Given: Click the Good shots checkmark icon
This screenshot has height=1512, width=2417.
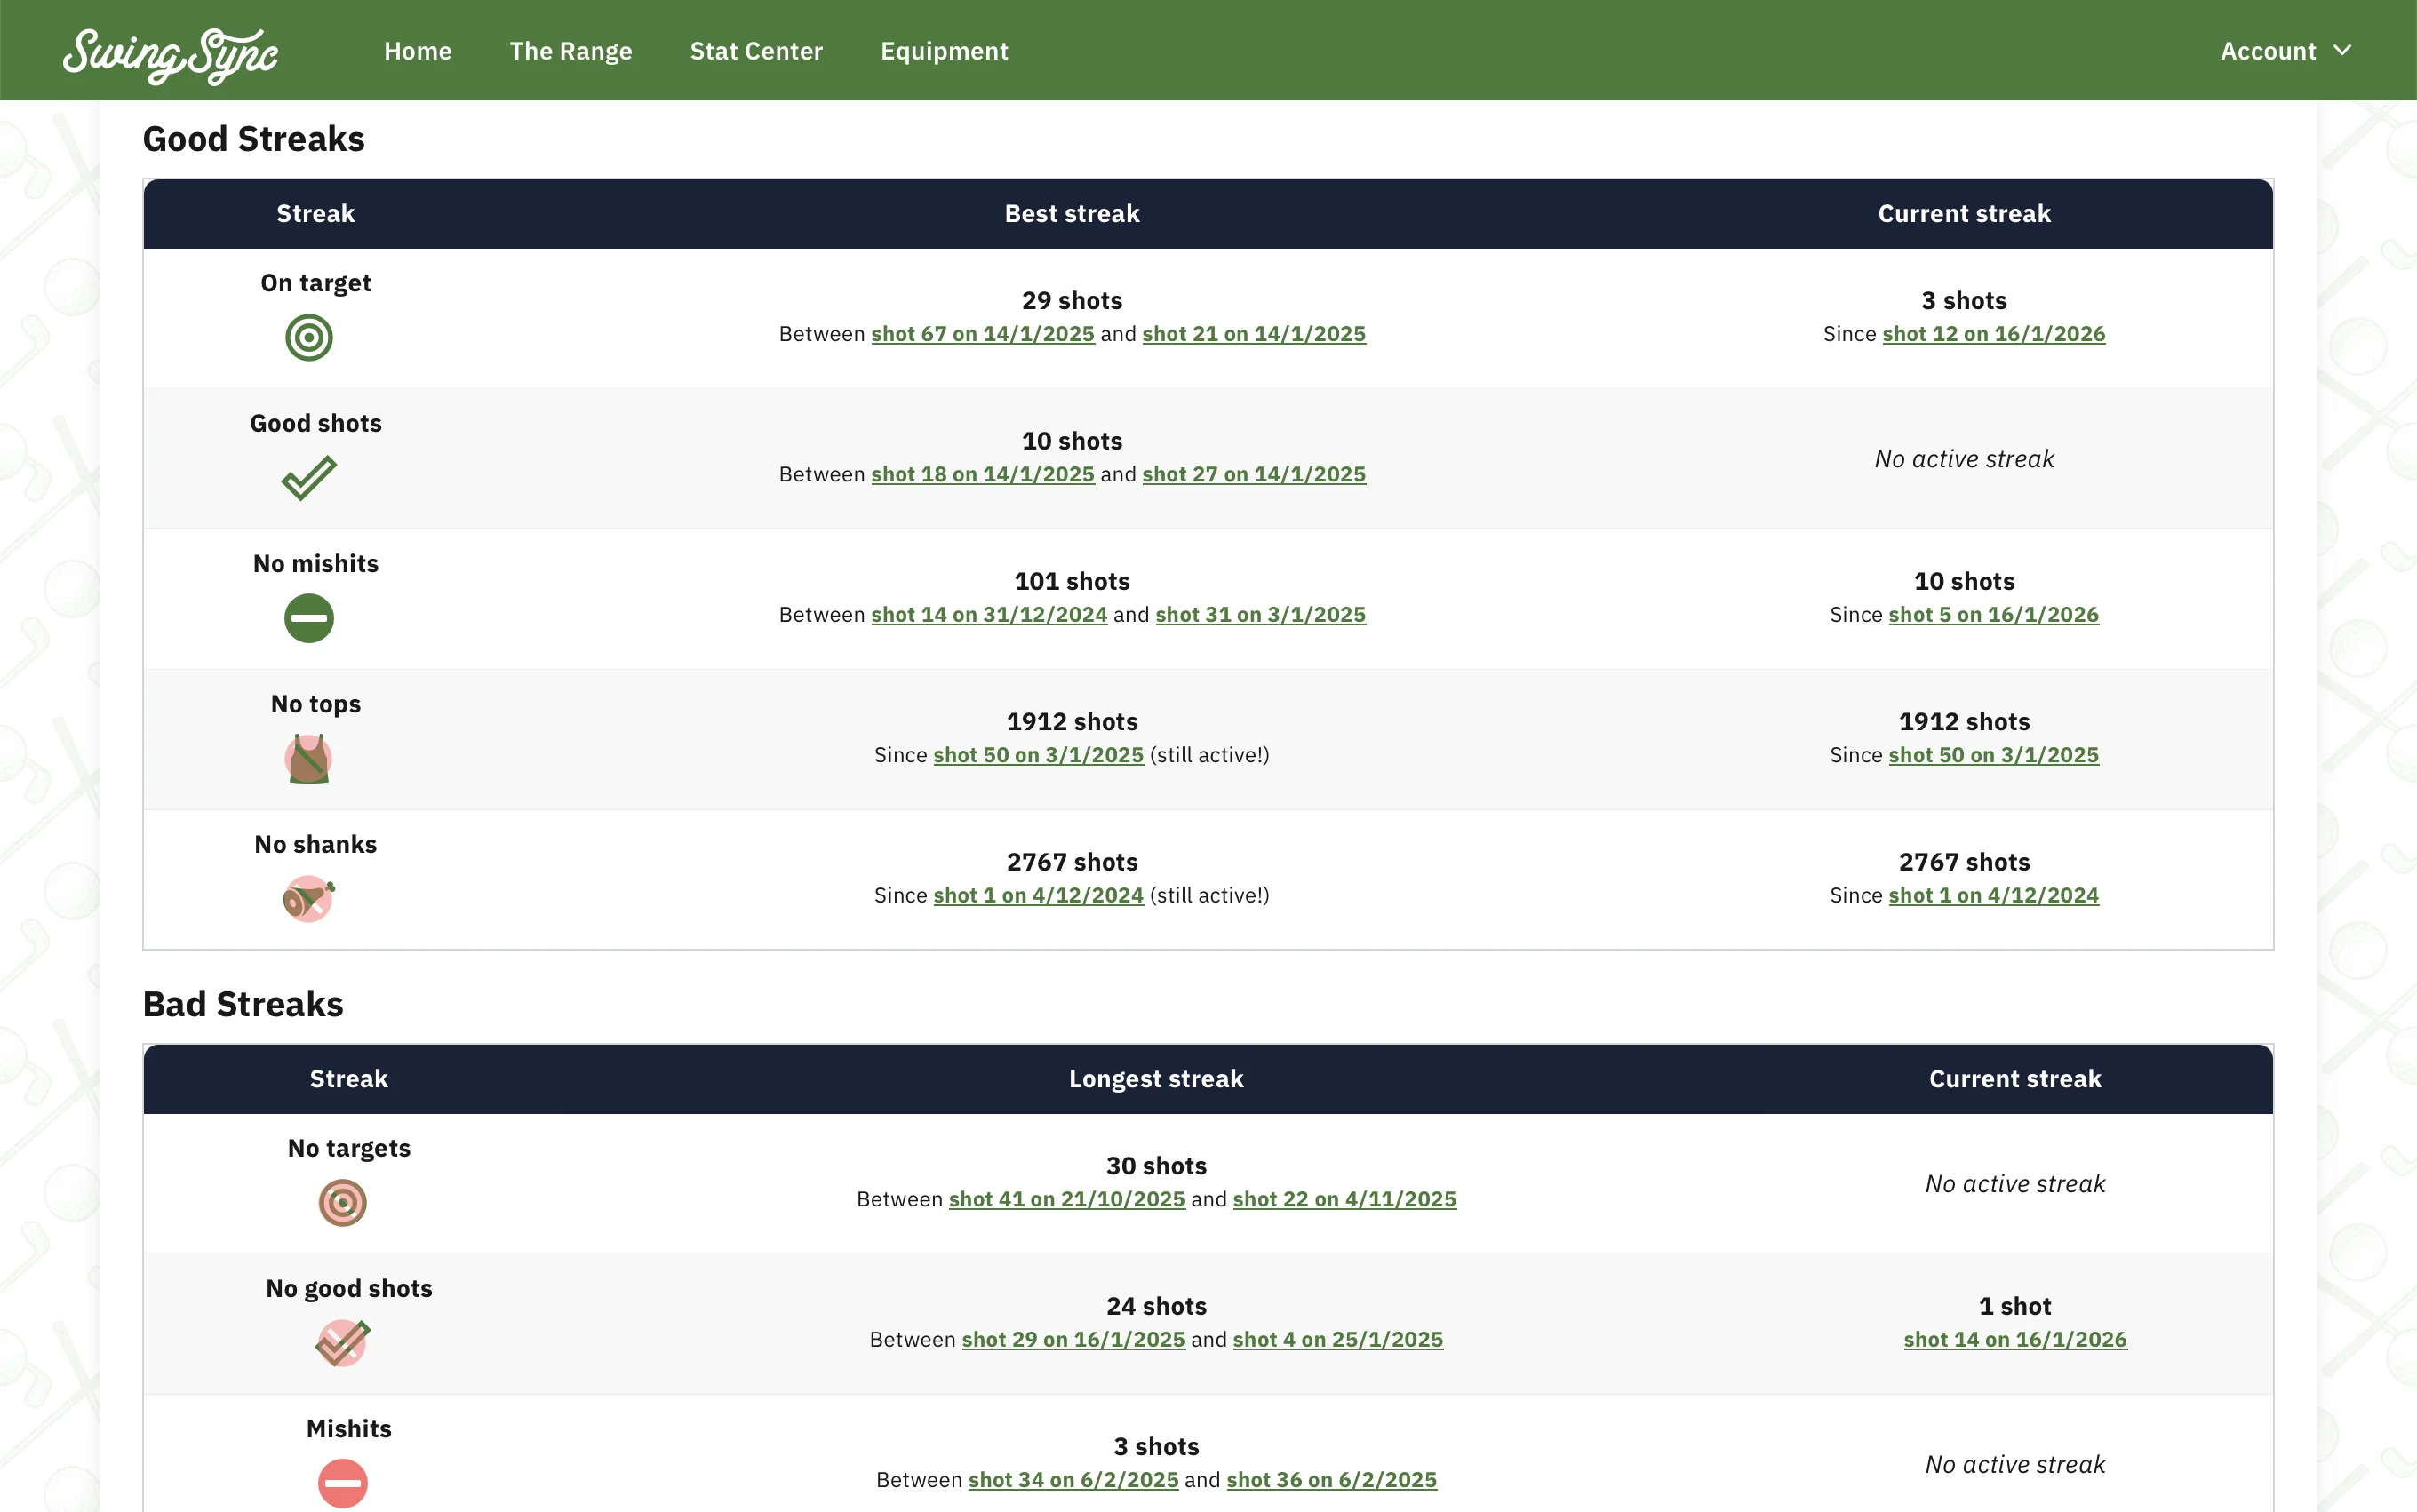Looking at the screenshot, I should click(309, 478).
